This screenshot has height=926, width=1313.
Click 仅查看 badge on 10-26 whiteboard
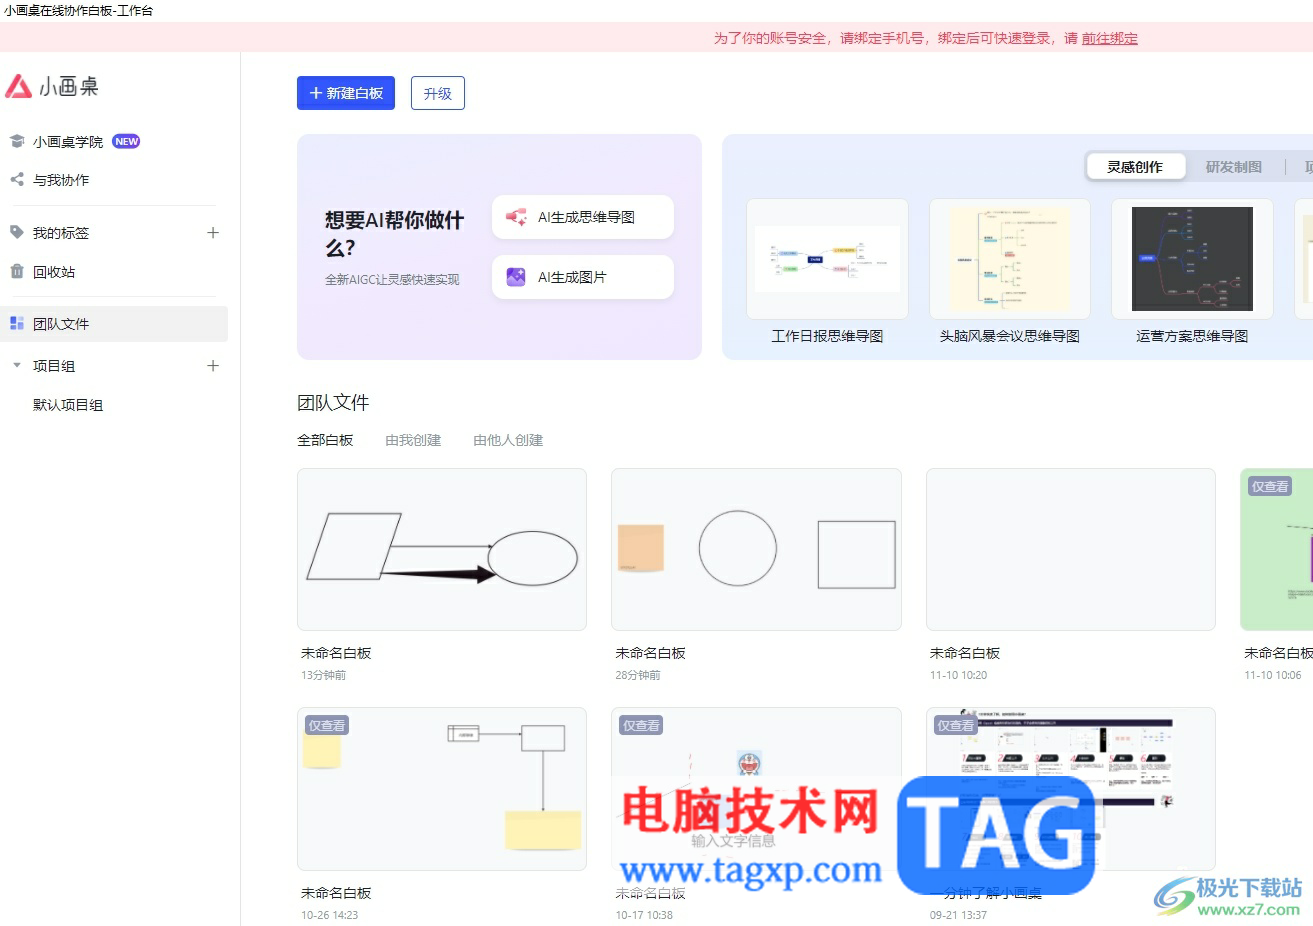[x=327, y=725]
